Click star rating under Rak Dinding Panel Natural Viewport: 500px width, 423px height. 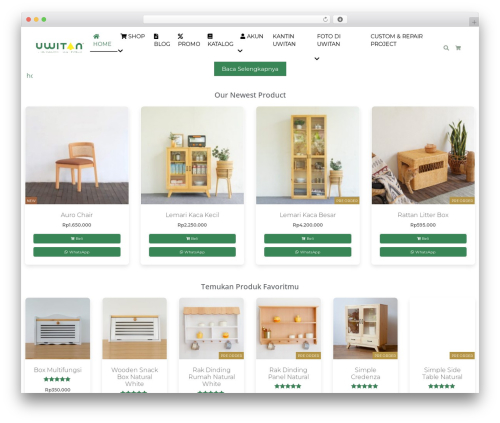pos(288,386)
